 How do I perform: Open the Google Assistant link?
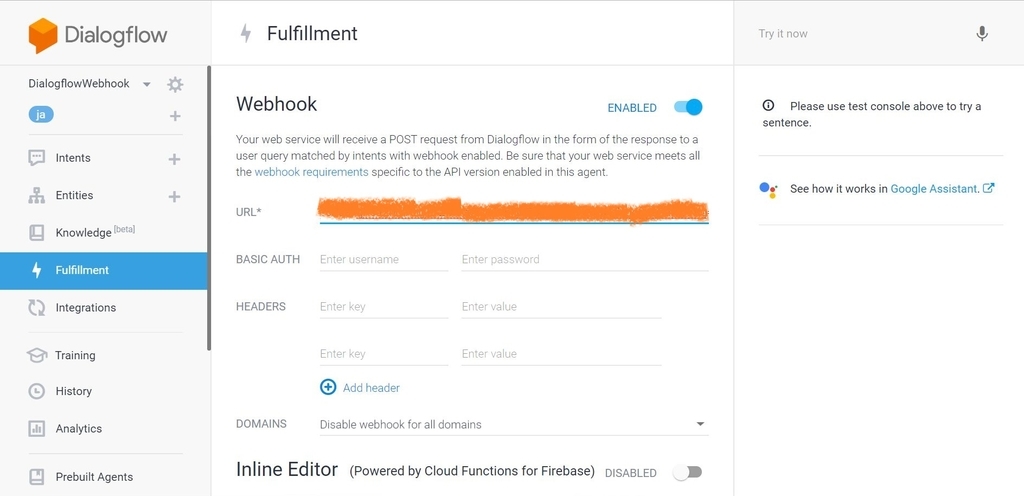pos(935,188)
